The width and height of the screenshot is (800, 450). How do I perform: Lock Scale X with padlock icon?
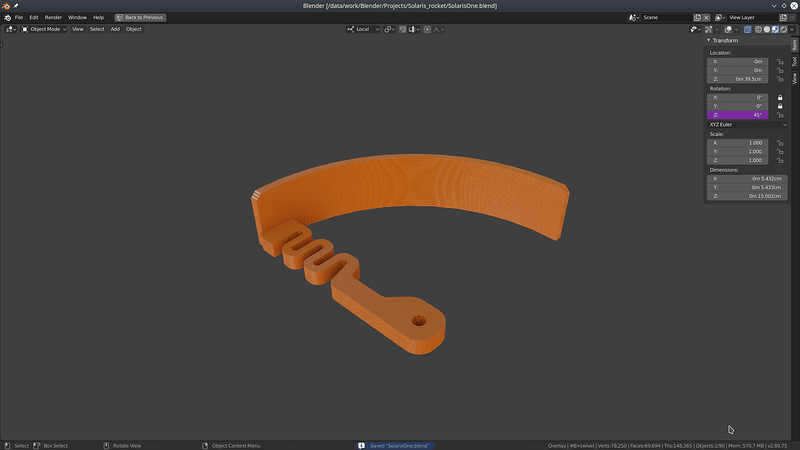coord(780,143)
